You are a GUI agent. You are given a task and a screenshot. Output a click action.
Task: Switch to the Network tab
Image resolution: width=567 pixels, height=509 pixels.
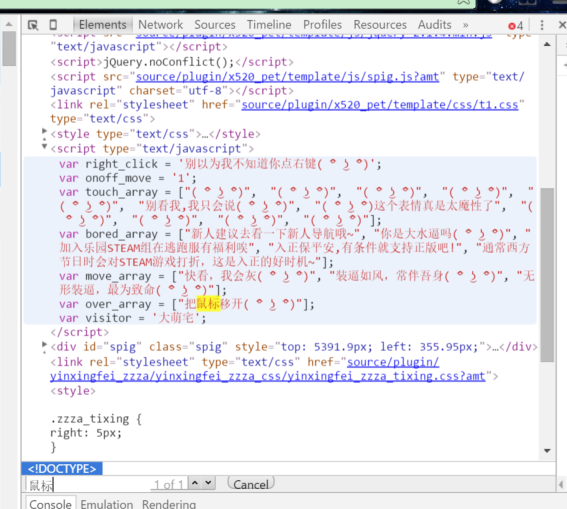pos(161,25)
